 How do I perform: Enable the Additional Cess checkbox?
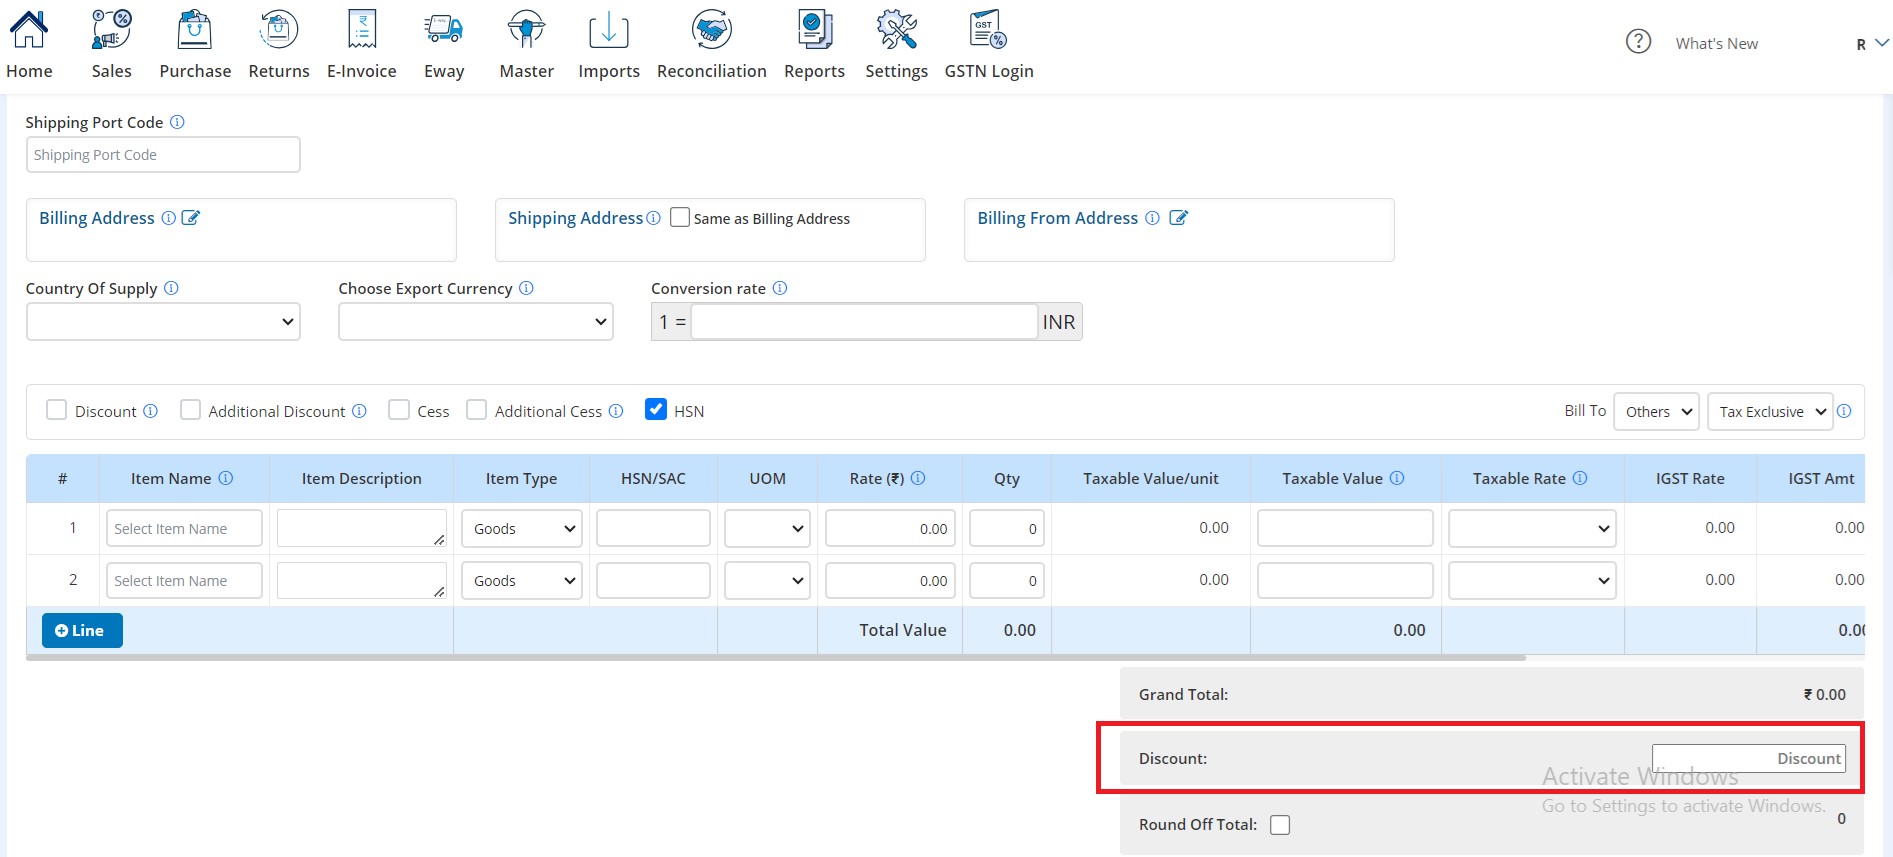point(477,410)
